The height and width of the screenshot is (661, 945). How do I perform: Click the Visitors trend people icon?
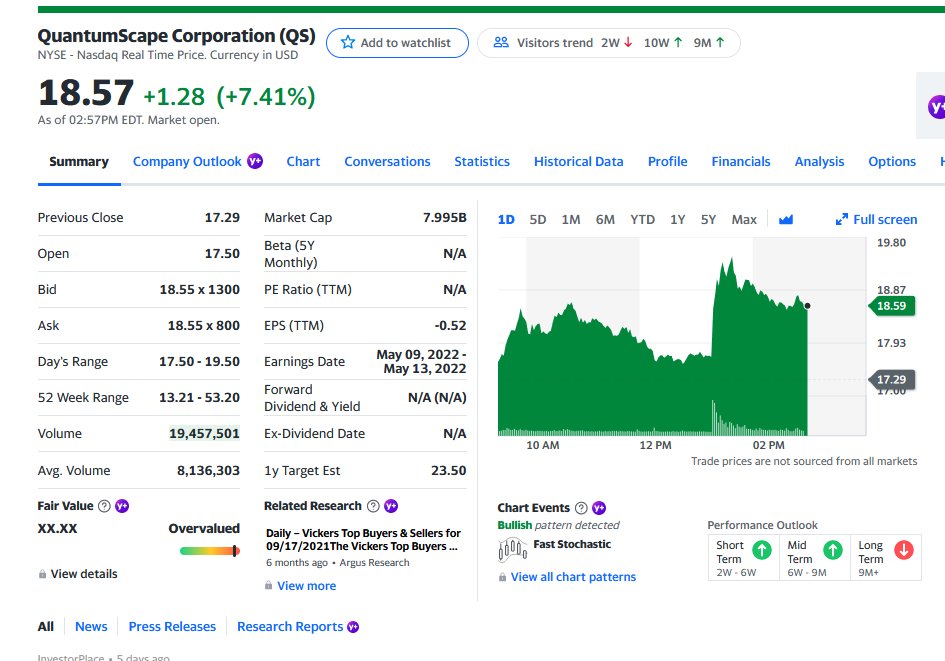(501, 42)
